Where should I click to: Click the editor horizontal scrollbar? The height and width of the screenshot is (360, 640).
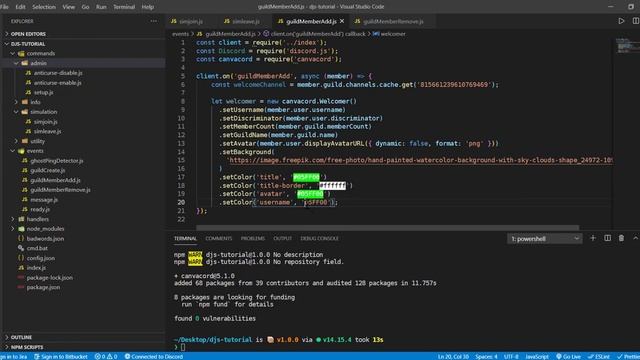(x=387, y=228)
